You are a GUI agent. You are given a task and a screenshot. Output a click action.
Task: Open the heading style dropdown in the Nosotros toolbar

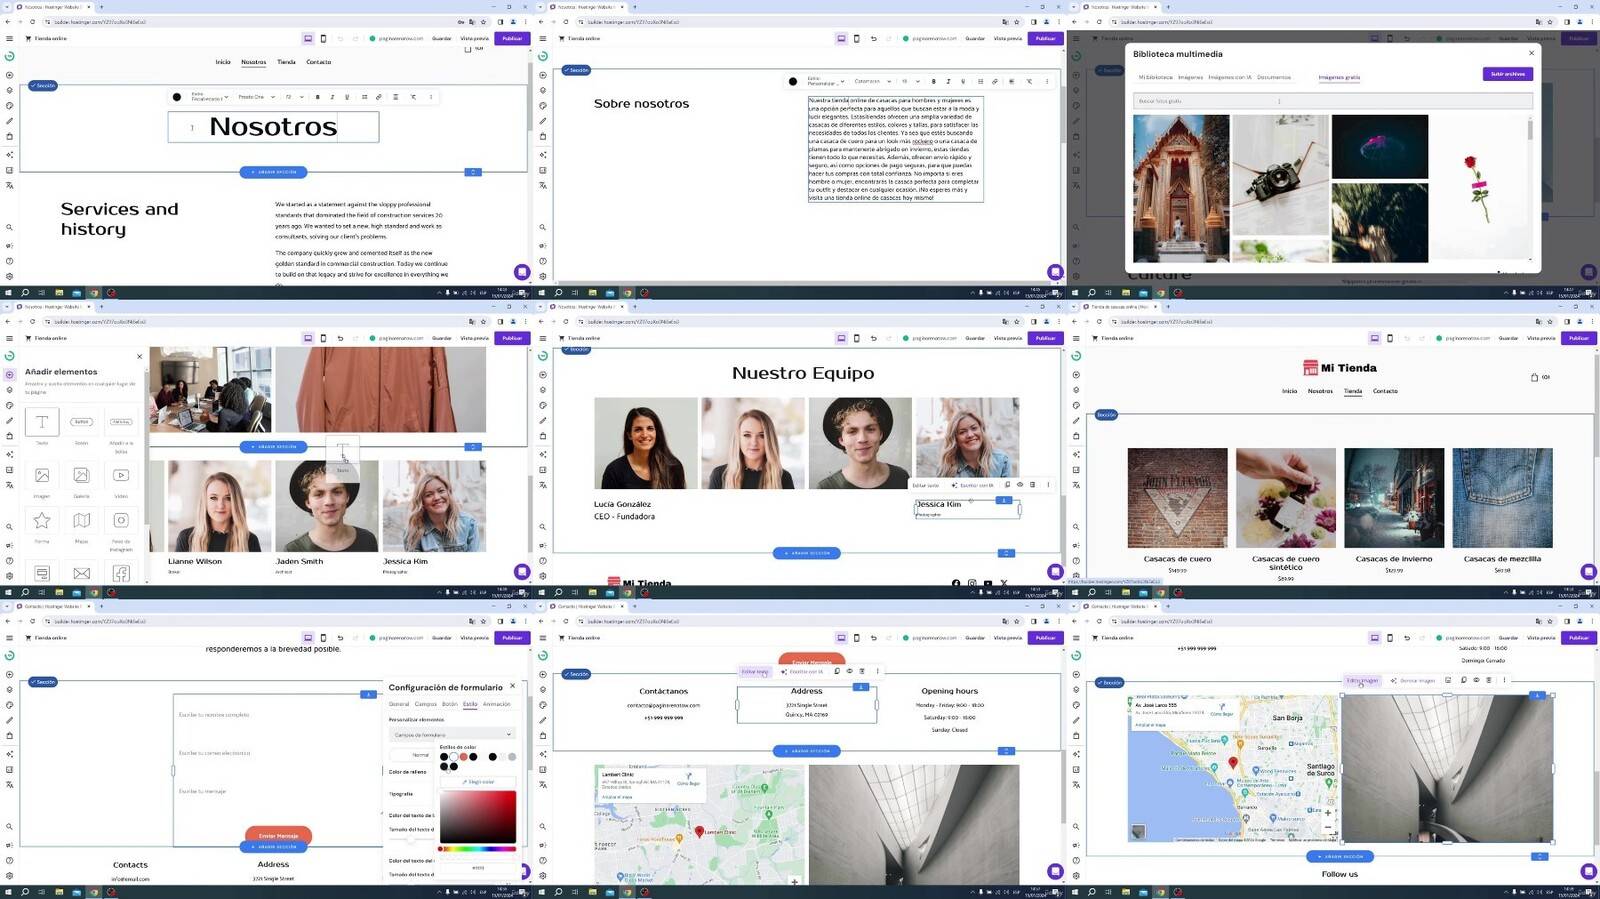tap(210, 97)
